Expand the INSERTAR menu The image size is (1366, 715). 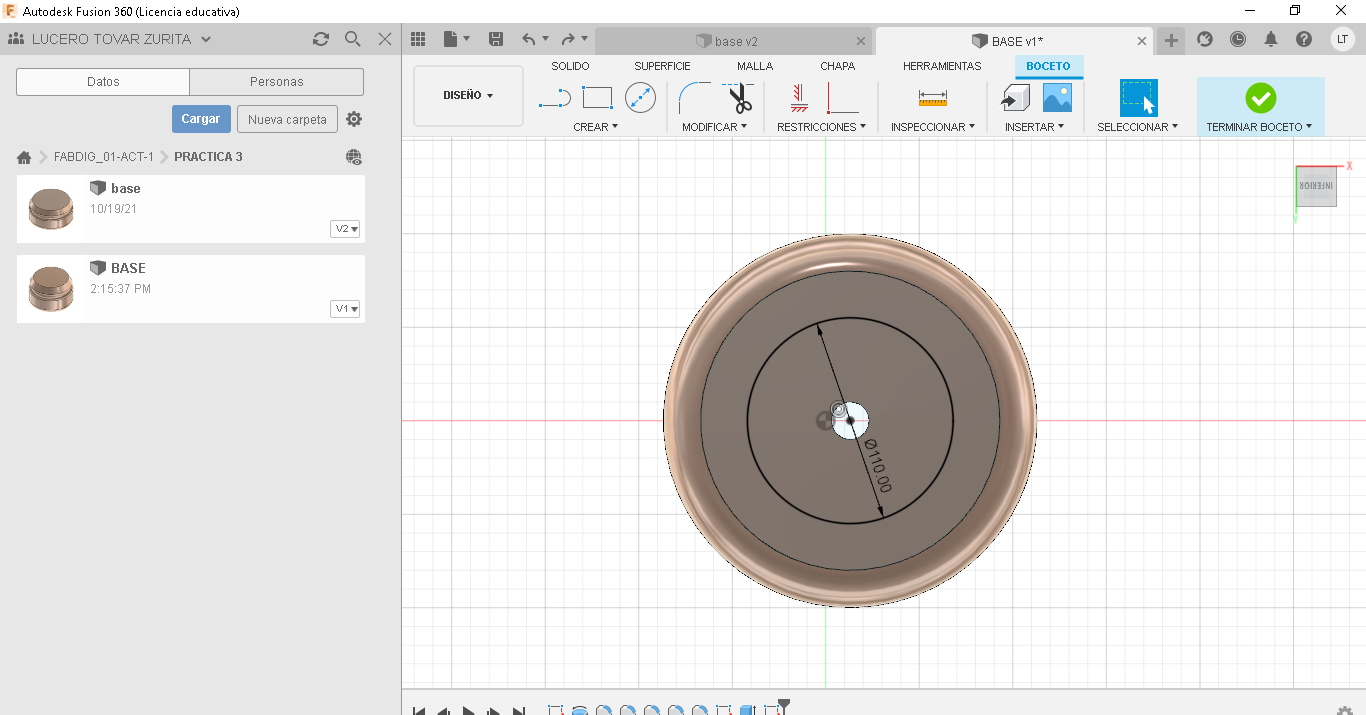tap(1034, 127)
